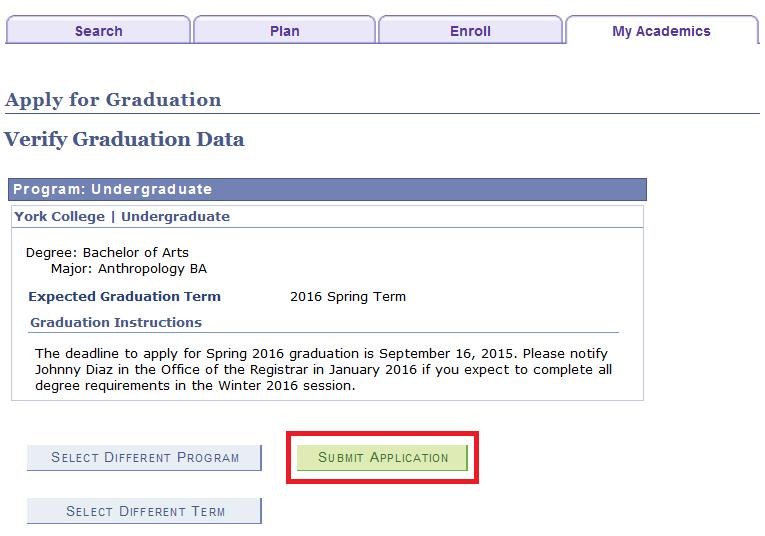Click the Program: Undergraduate header bar

(x=326, y=189)
